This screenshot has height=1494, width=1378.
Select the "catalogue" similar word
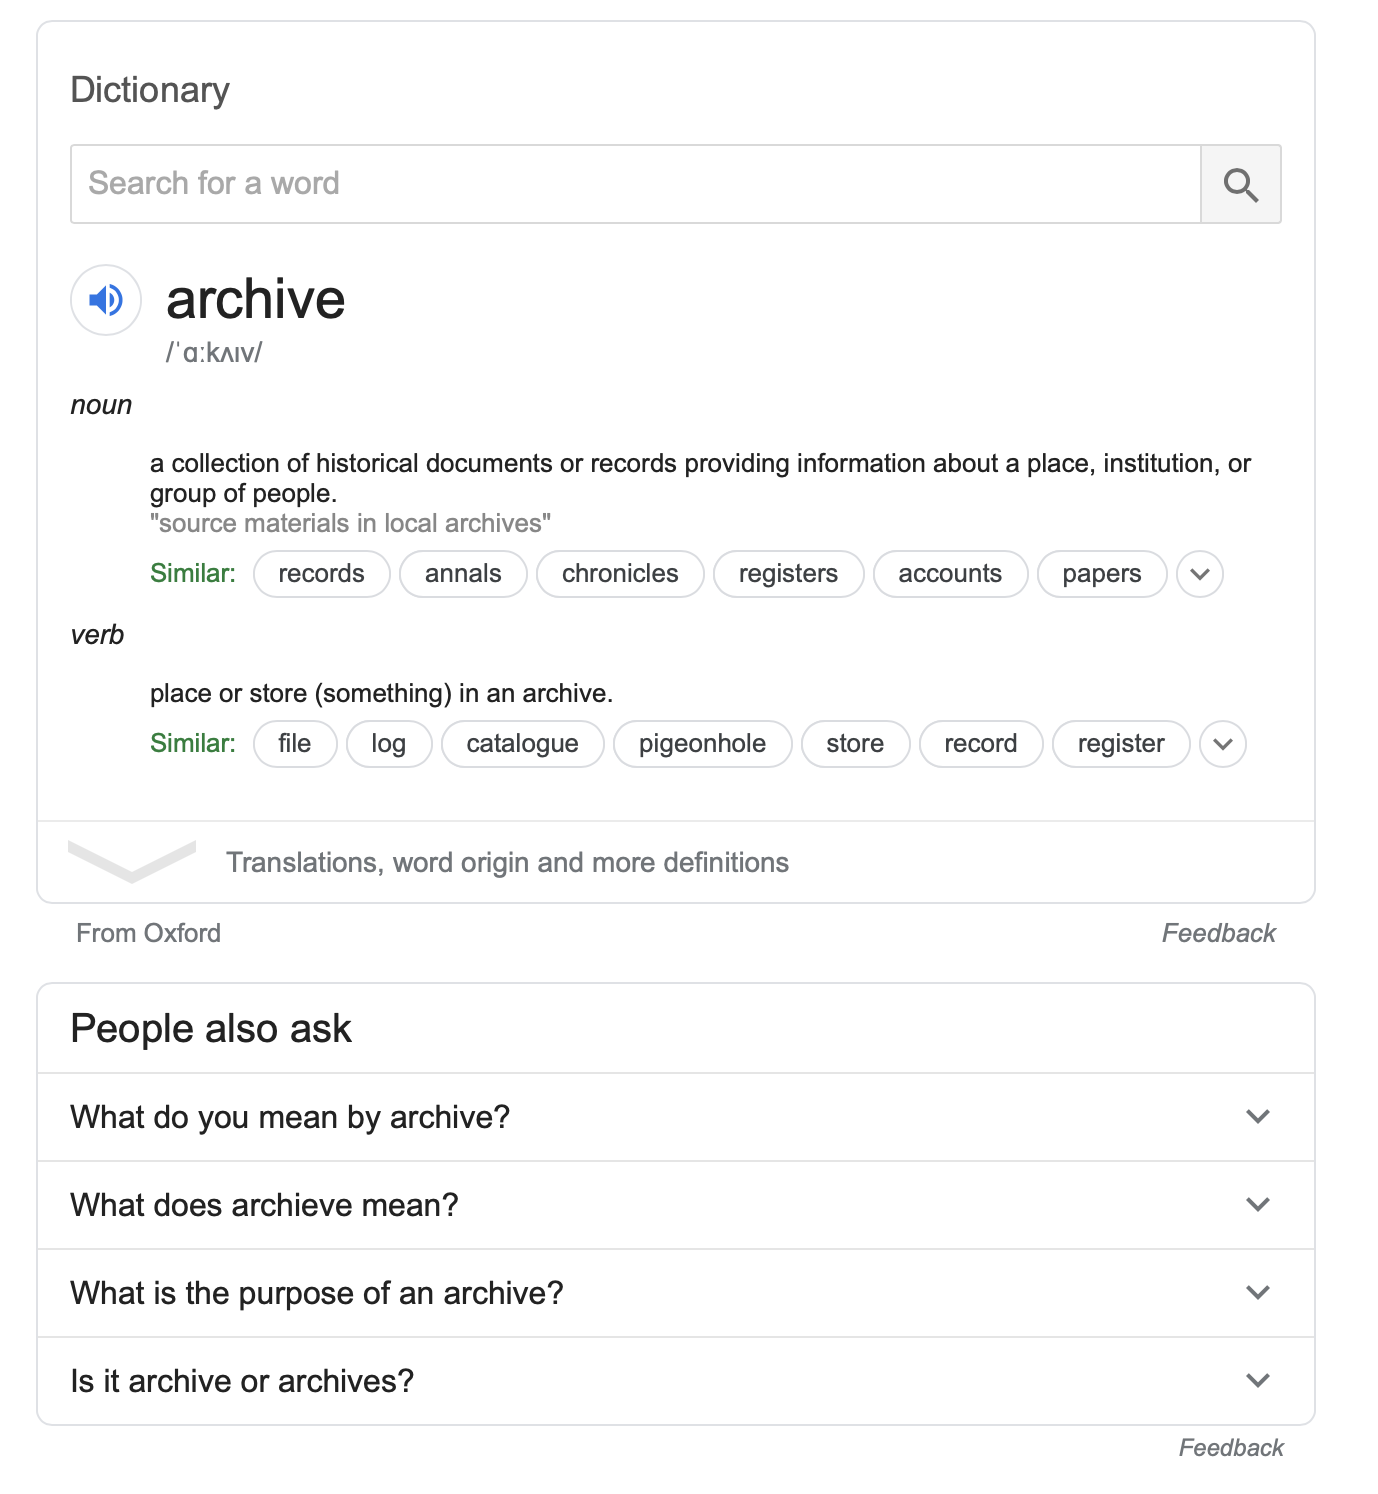[x=522, y=744]
